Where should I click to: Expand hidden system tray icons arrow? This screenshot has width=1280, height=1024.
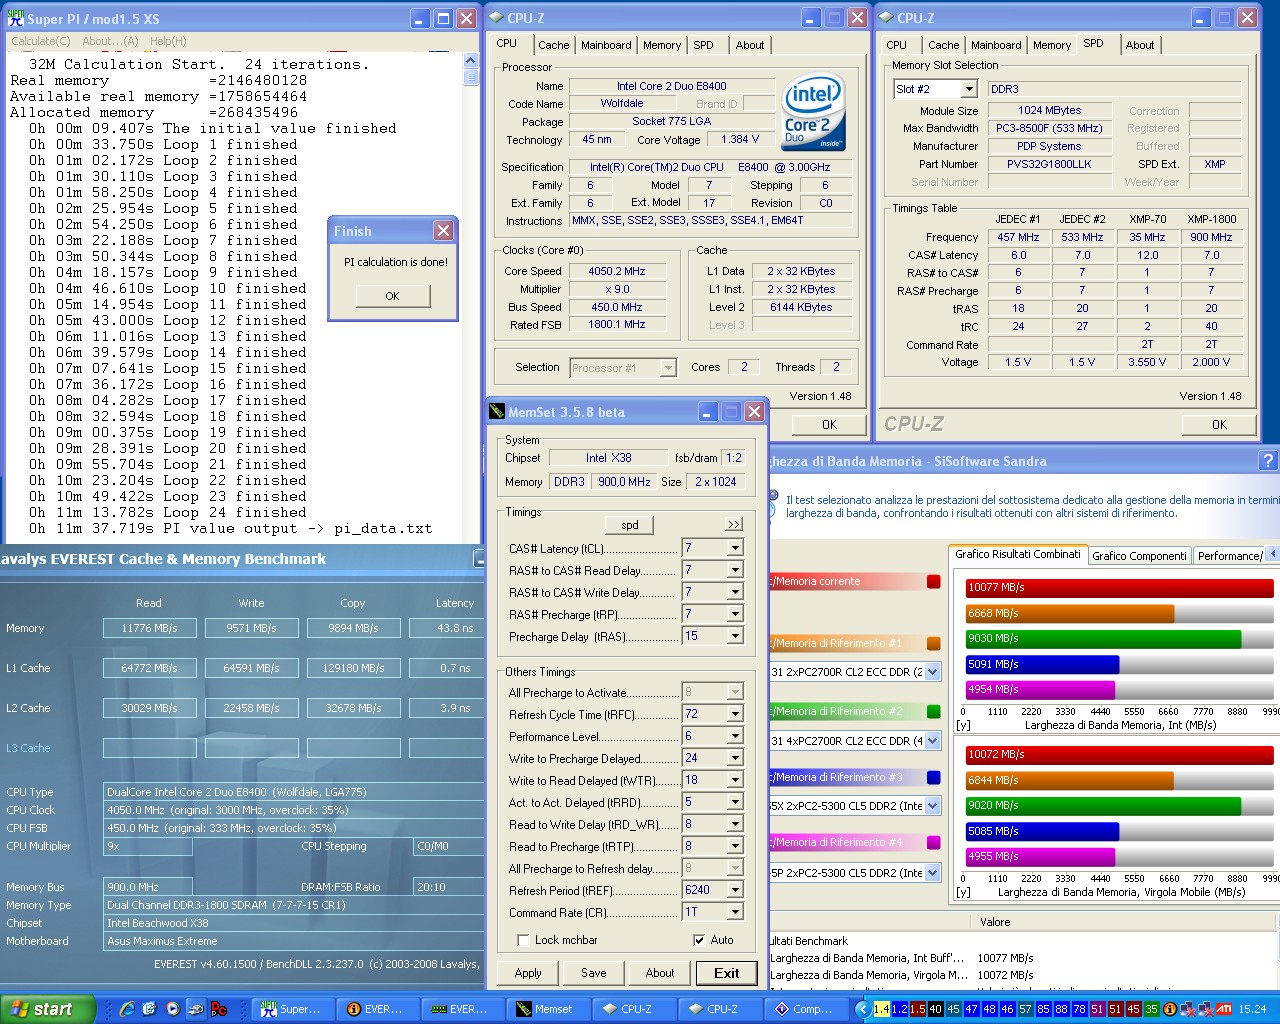tap(862, 1009)
